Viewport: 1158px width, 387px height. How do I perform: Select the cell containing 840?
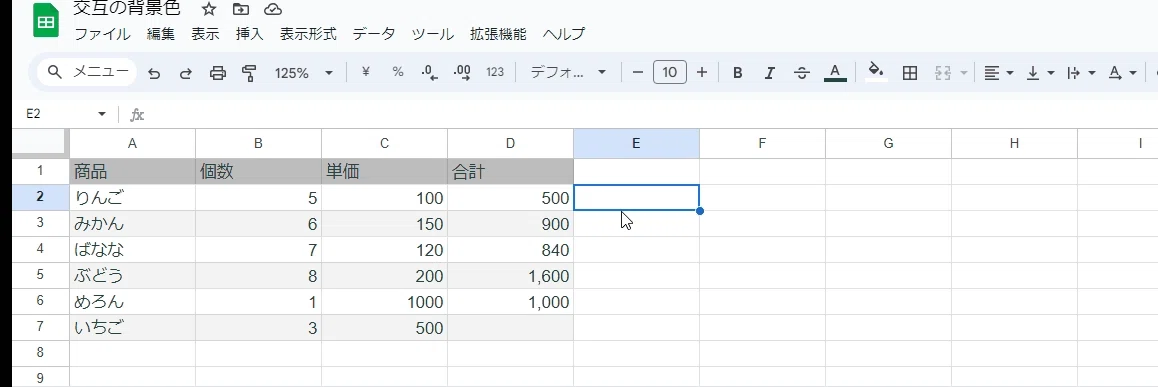click(510, 250)
